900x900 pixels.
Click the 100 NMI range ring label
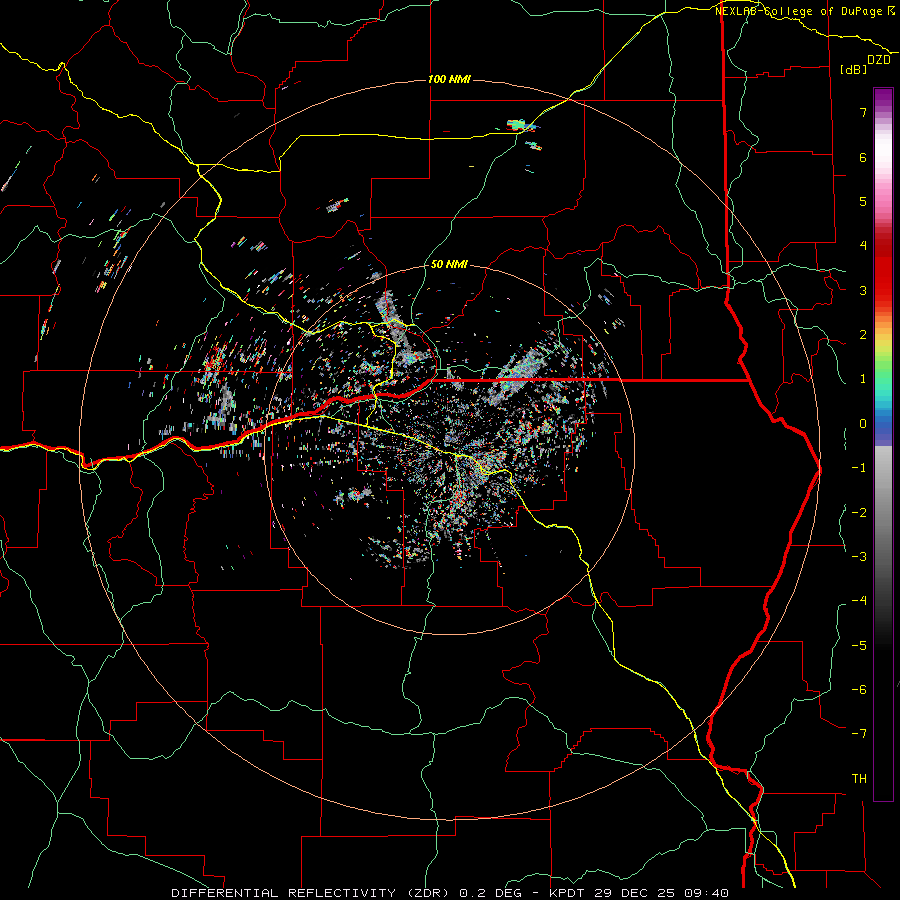point(449,79)
